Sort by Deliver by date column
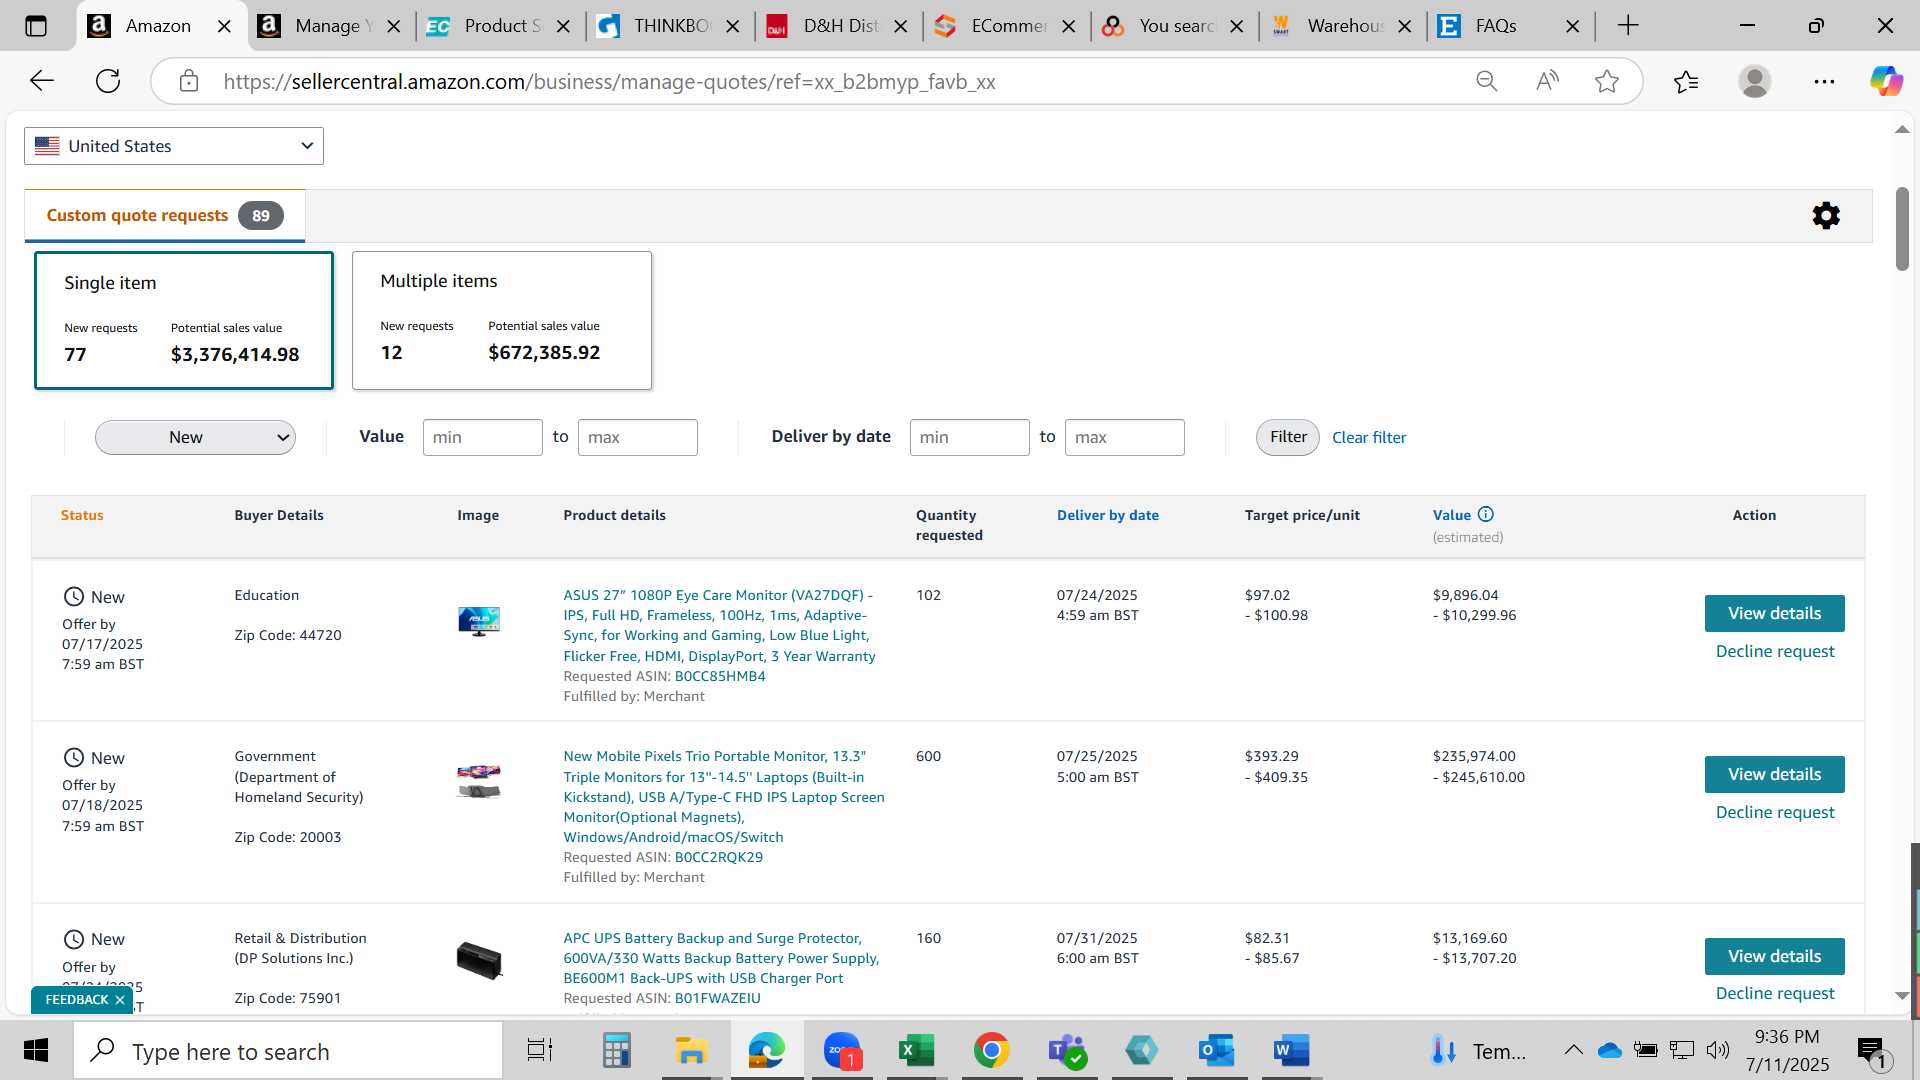This screenshot has width=1920, height=1080. click(1108, 515)
